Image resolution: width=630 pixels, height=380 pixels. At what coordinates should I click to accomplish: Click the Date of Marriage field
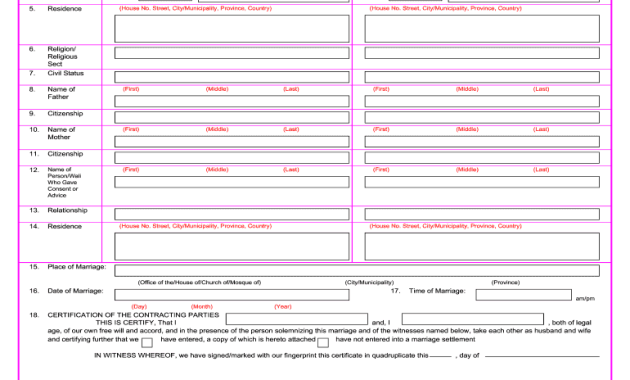click(x=232, y=295)
